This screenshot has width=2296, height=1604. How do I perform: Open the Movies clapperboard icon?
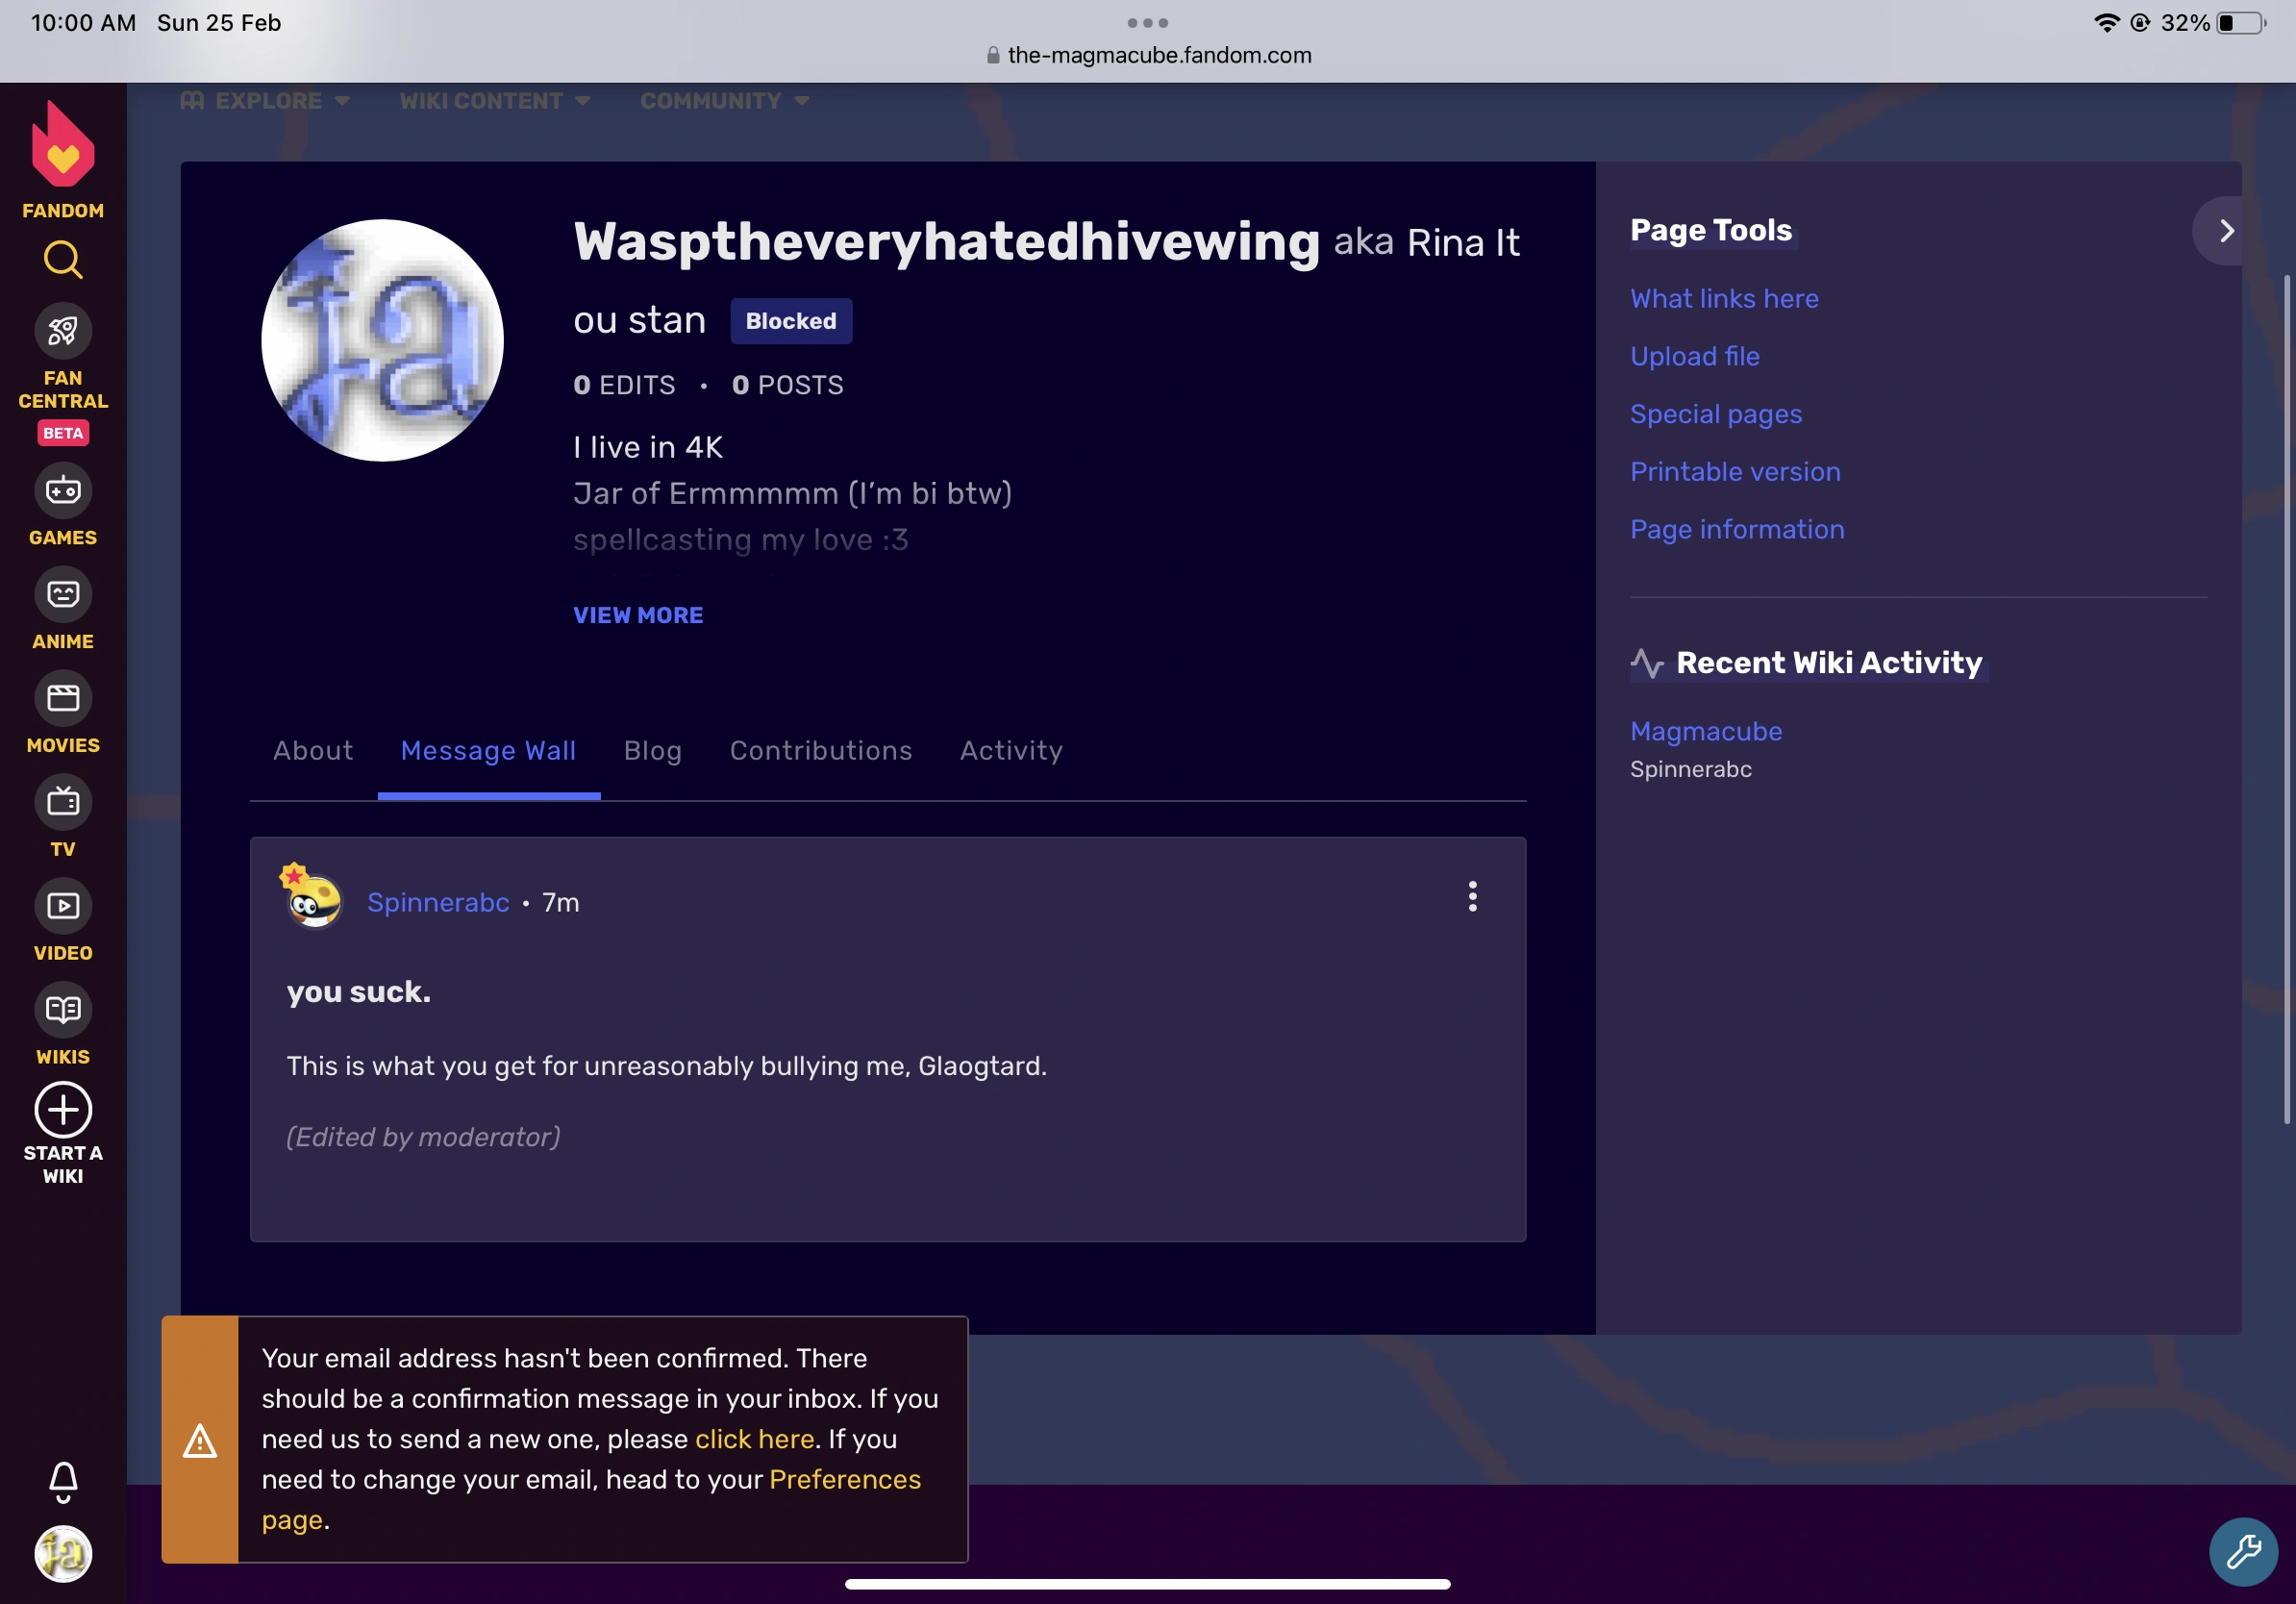coord(63,698)
